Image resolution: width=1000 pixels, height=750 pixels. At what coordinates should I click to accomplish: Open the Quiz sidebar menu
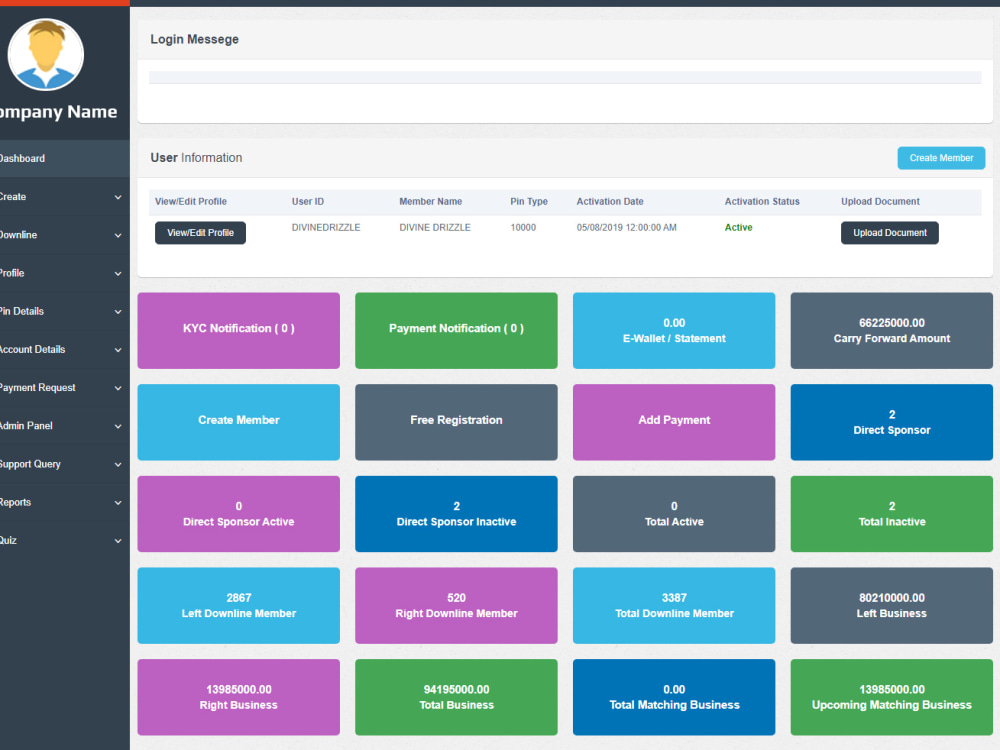(x=64, y=540)
